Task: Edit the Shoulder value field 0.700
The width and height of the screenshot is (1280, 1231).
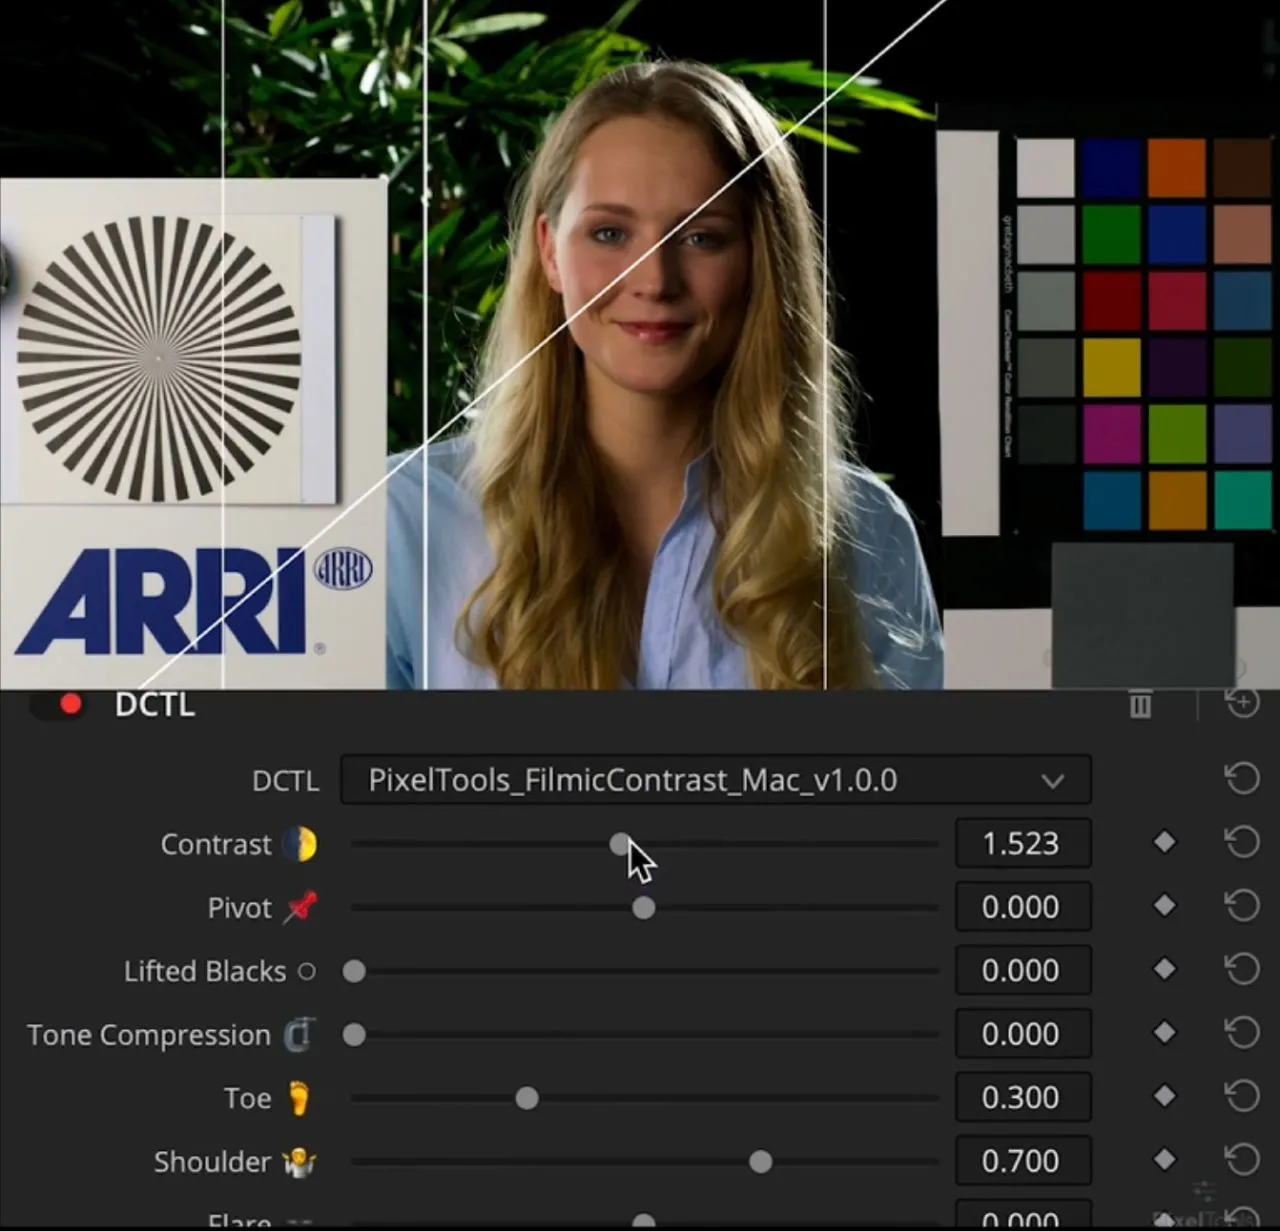Action: (1023, 1161)
